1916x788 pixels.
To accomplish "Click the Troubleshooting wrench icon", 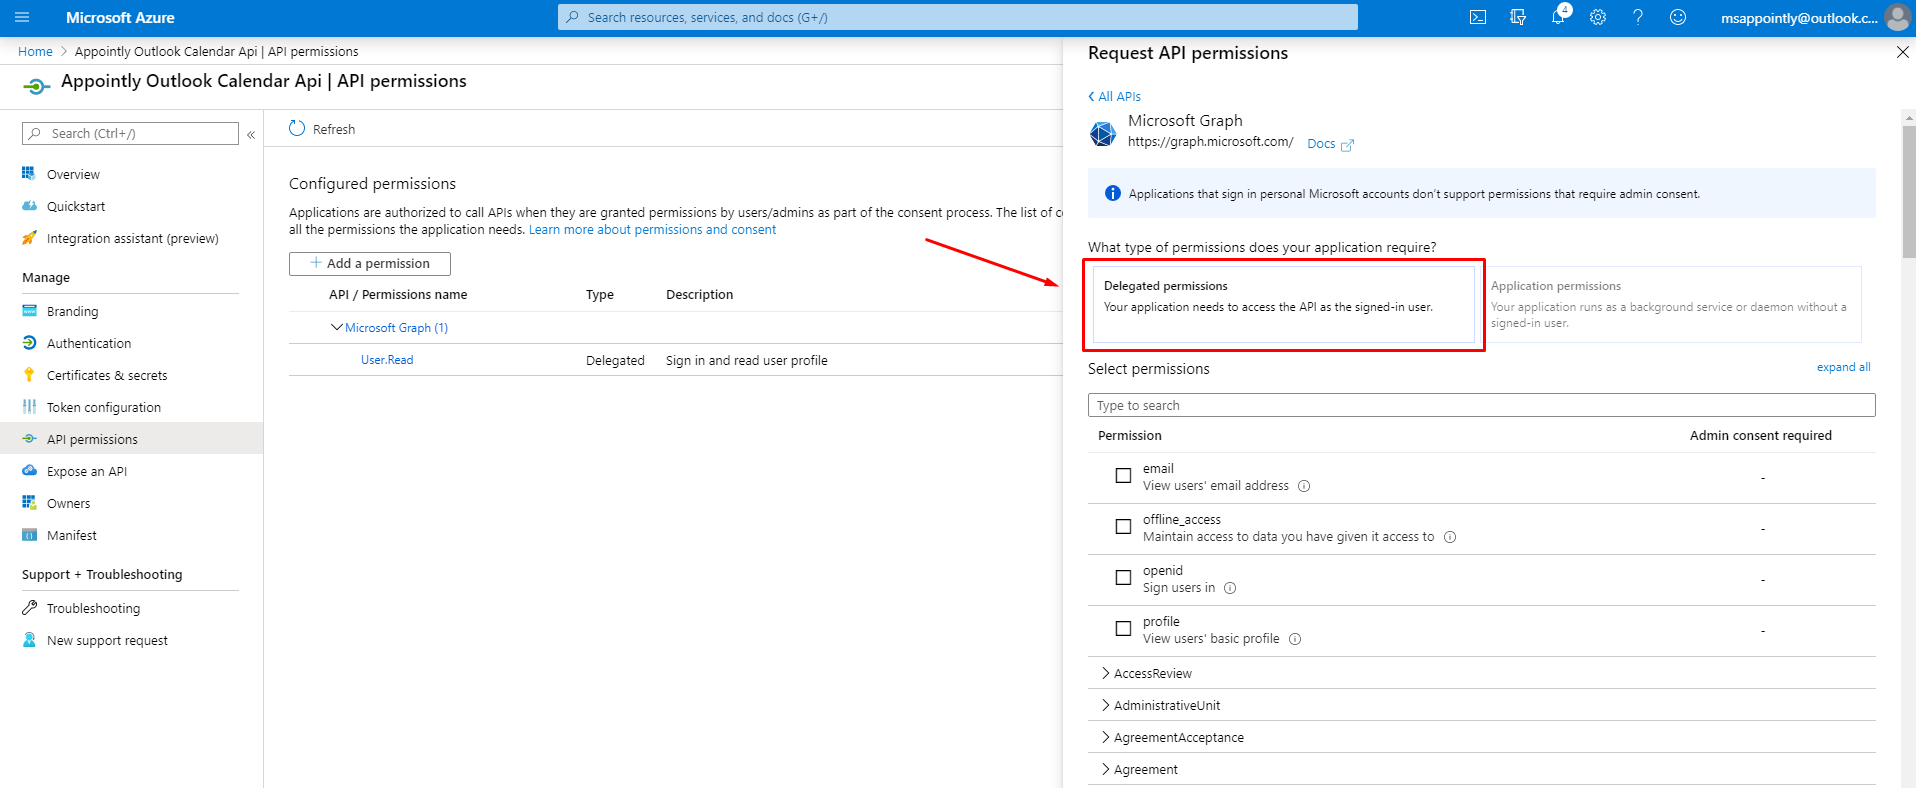I will [x=29, y=607].
